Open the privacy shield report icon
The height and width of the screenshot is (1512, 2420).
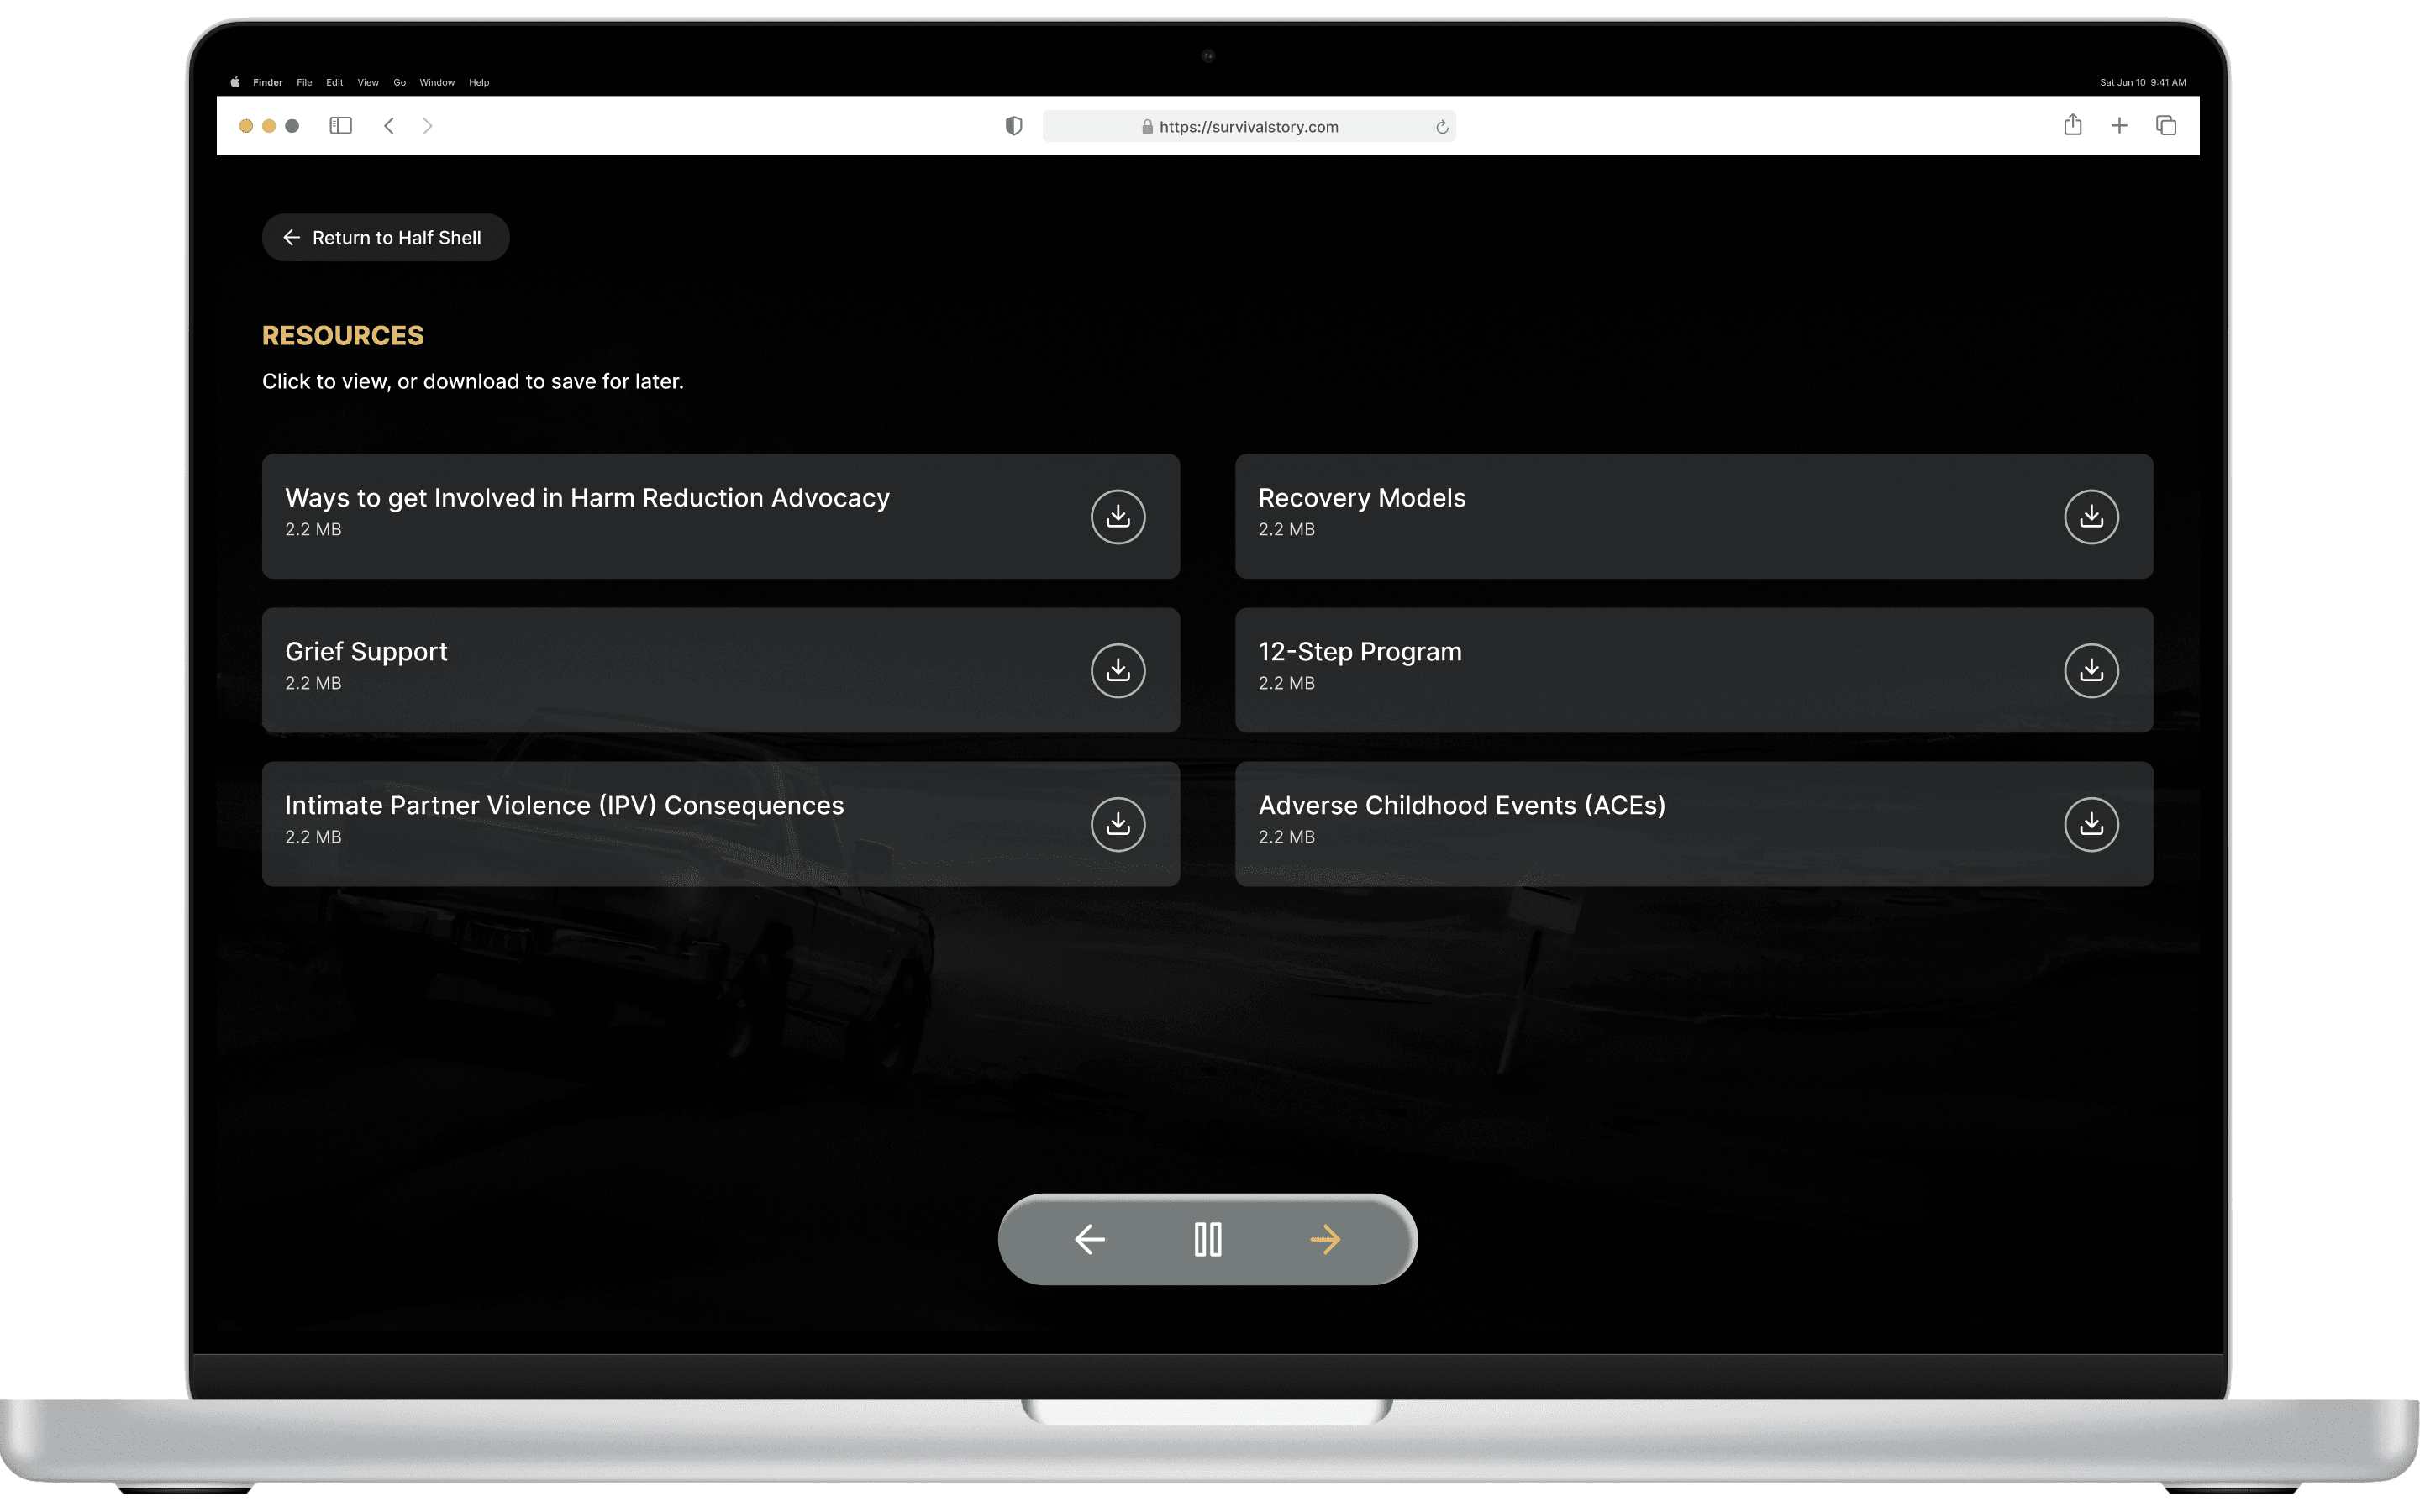pyautogui.click(x=1013, y=125)
